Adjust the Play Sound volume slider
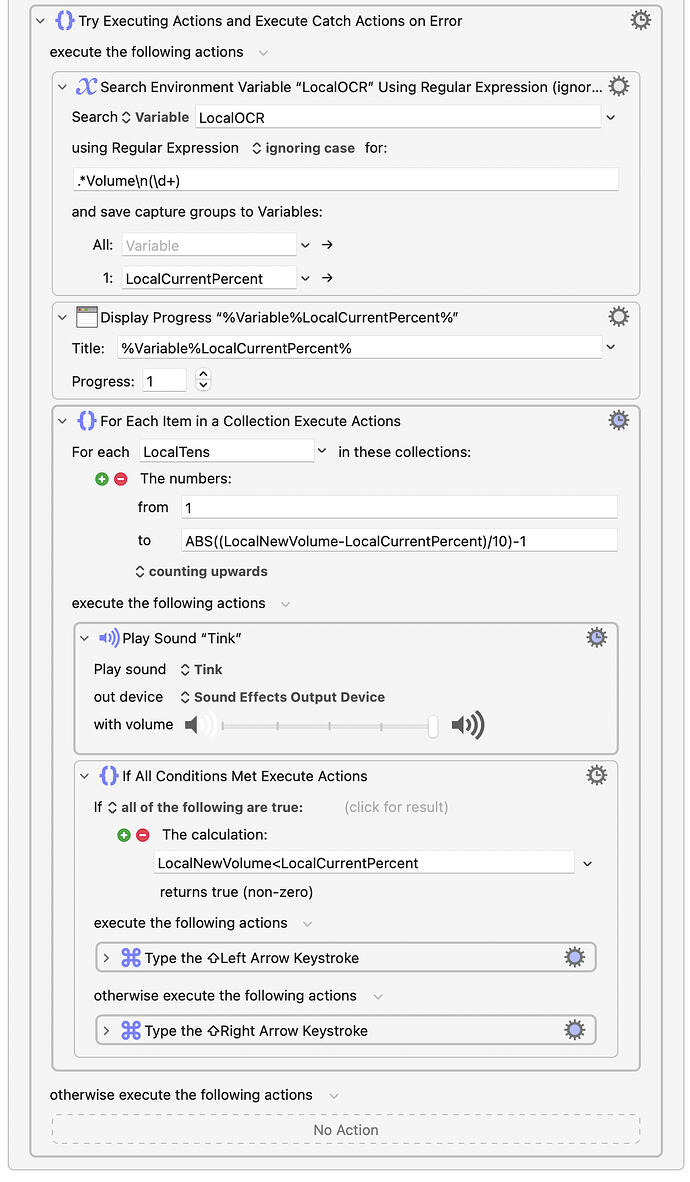This screenshot has height=1182, width=690. tap(328, 726)
